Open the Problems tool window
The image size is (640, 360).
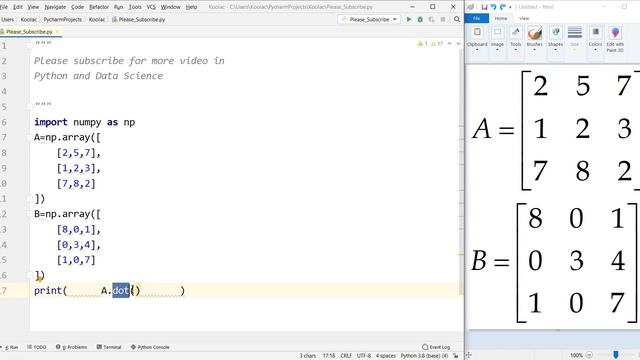pyautogui.click(x=71, y=347)
